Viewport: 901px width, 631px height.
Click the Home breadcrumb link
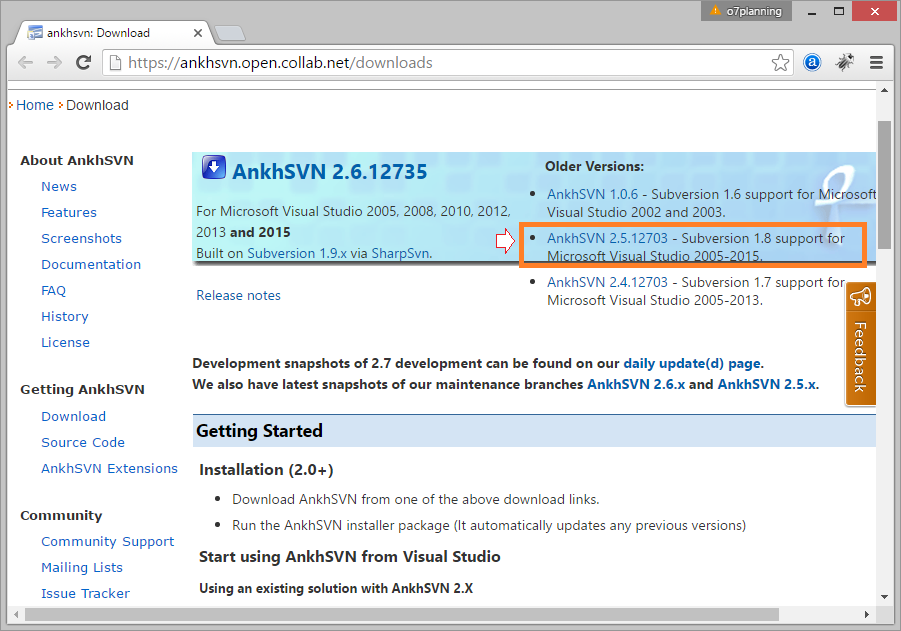pyautogui.click(x=34, y=105)
